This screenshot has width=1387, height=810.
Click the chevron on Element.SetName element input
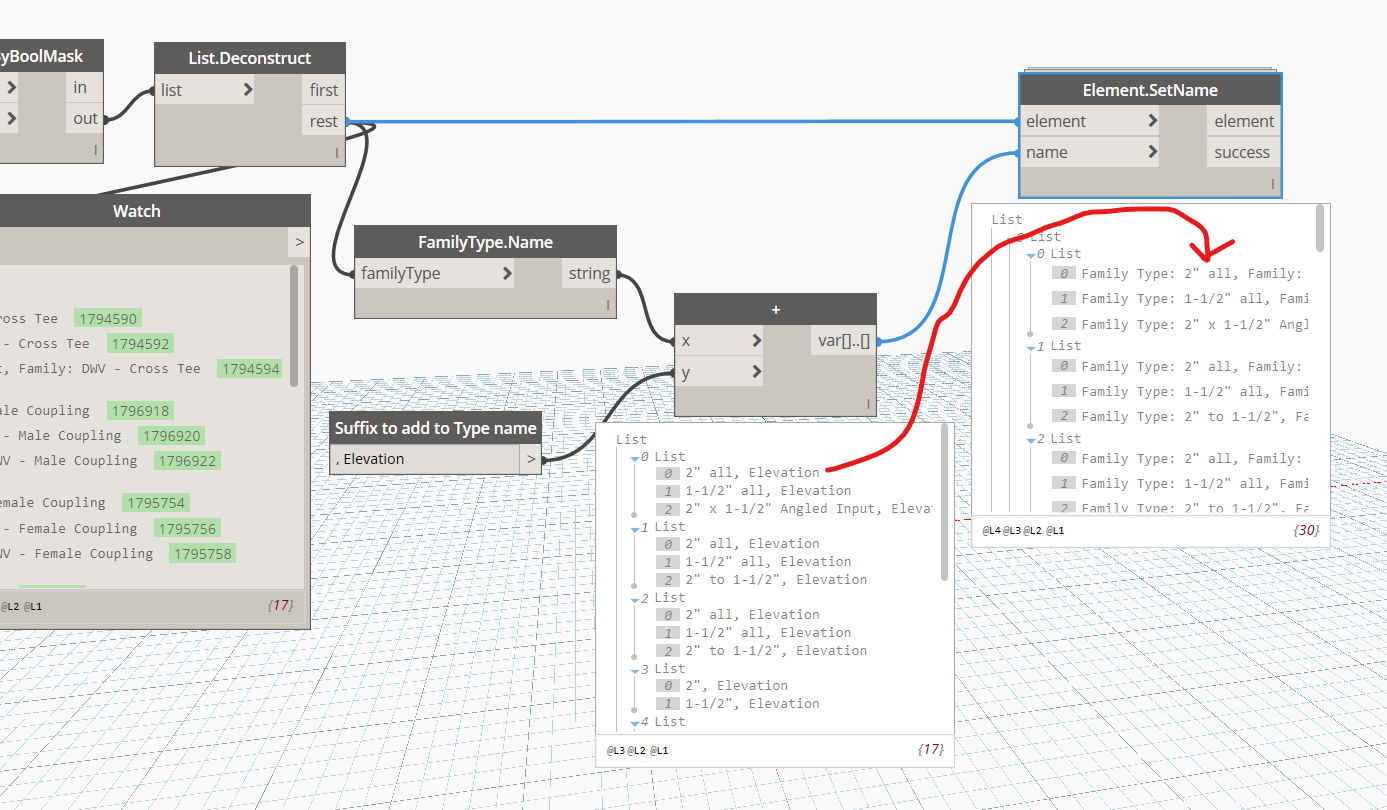coord(1153,121)
